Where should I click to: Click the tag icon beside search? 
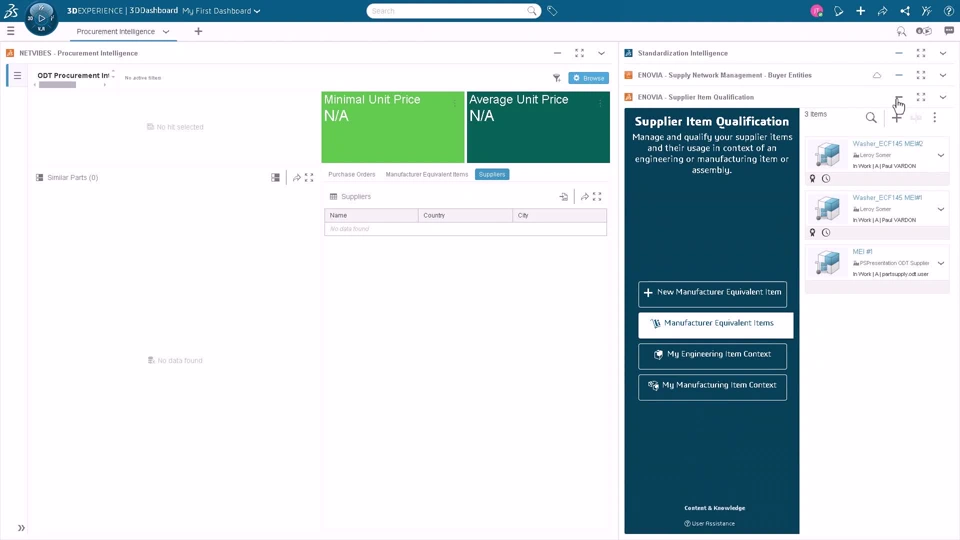pyautogui.click(x=552, y=11)
